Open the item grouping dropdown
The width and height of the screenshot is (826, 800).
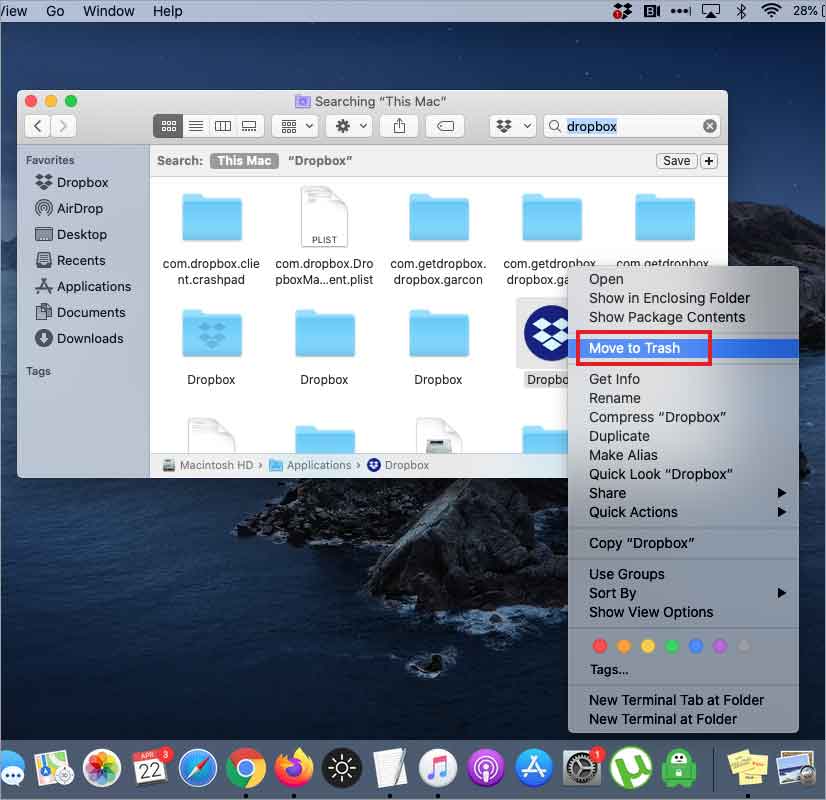pos(294,126)
